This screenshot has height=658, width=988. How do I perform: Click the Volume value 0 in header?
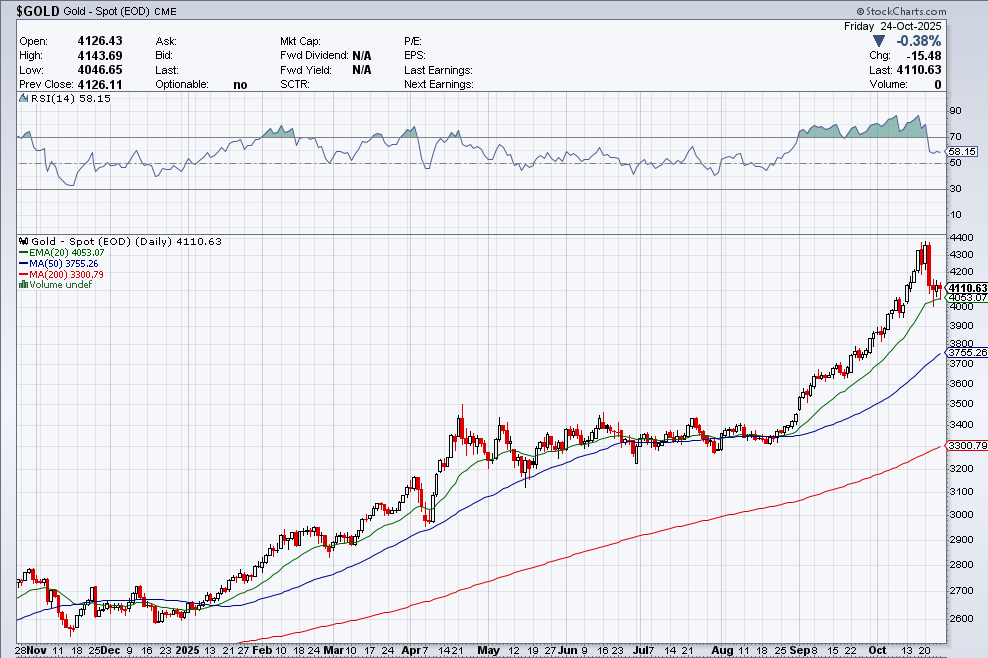pyautogui.click(x=938, y=84)
